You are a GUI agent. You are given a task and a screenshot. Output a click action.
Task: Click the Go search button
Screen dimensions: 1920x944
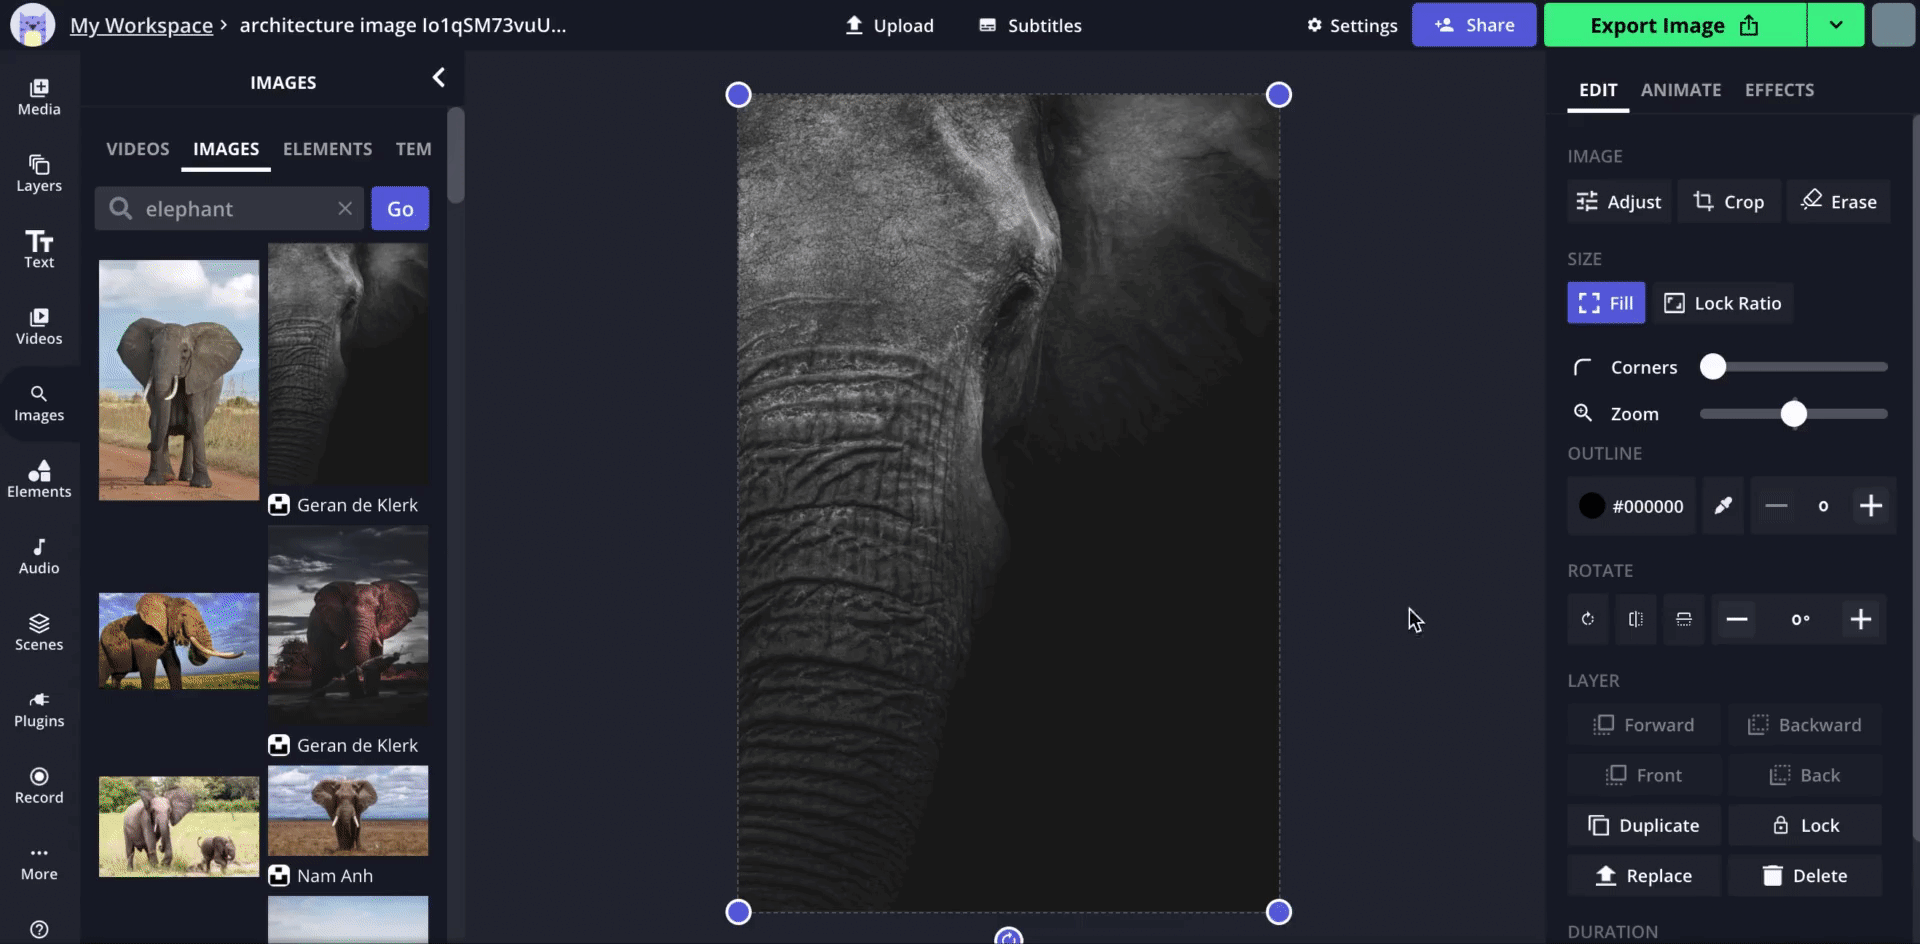400,209
